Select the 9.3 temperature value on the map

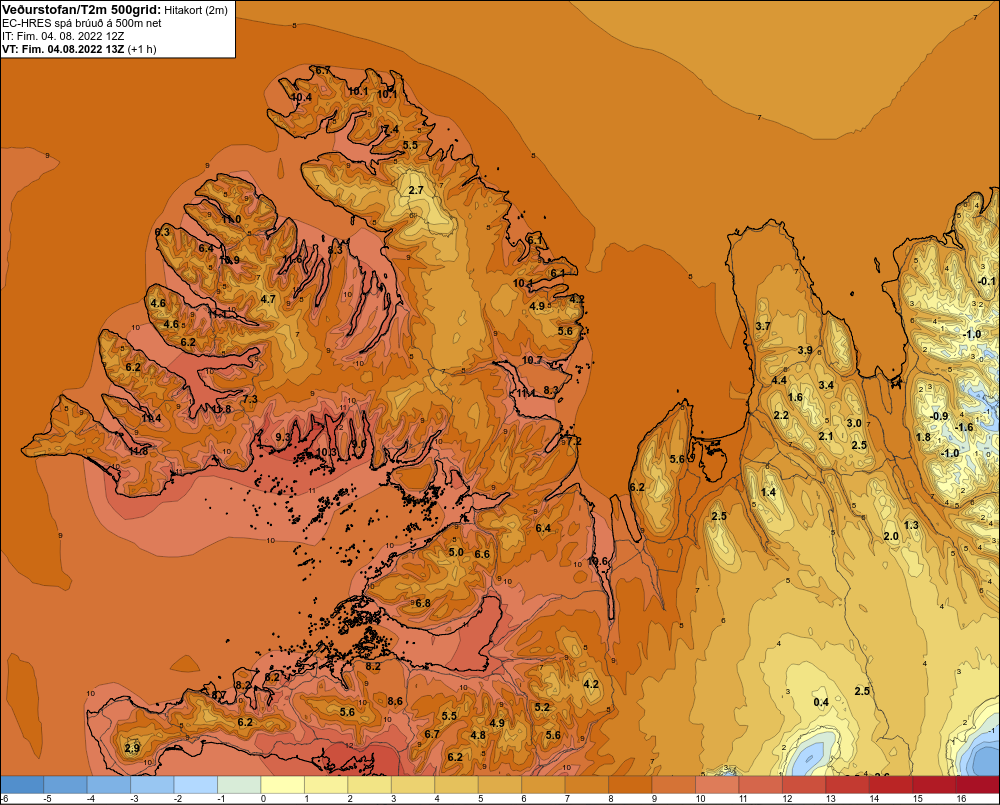(x=283, y=437)
